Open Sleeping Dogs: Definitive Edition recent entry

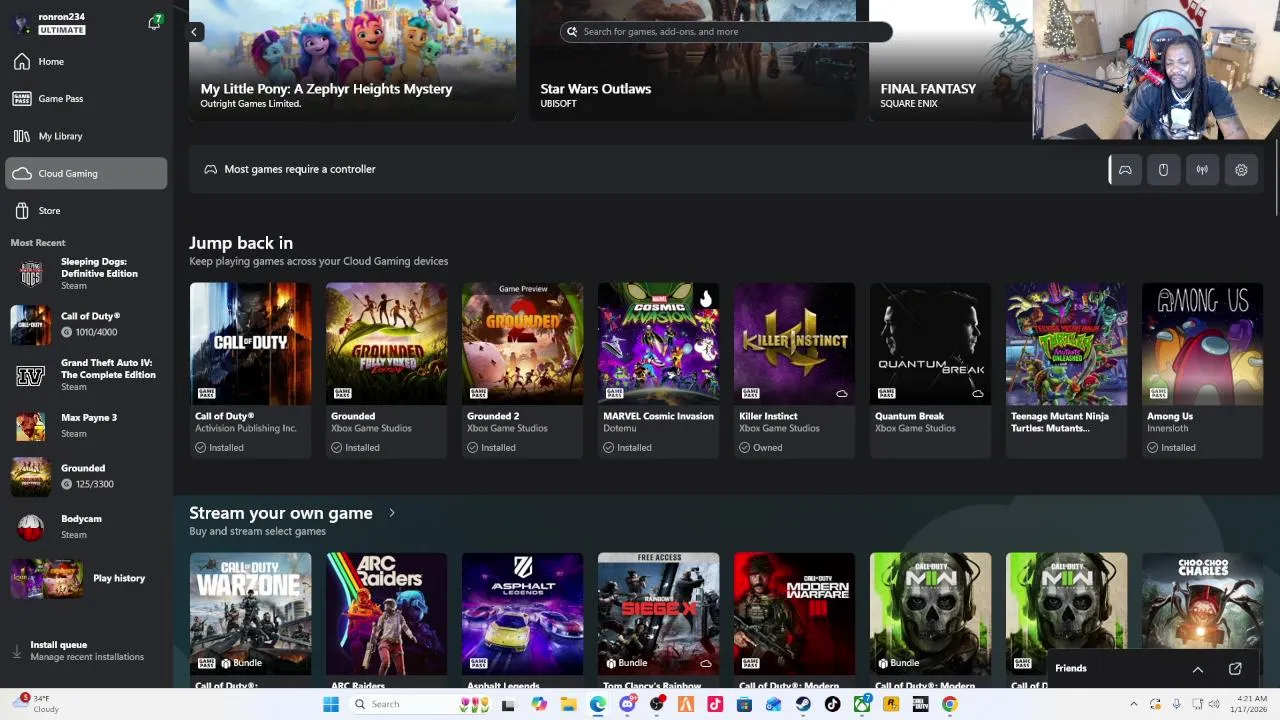pos(86,273)
